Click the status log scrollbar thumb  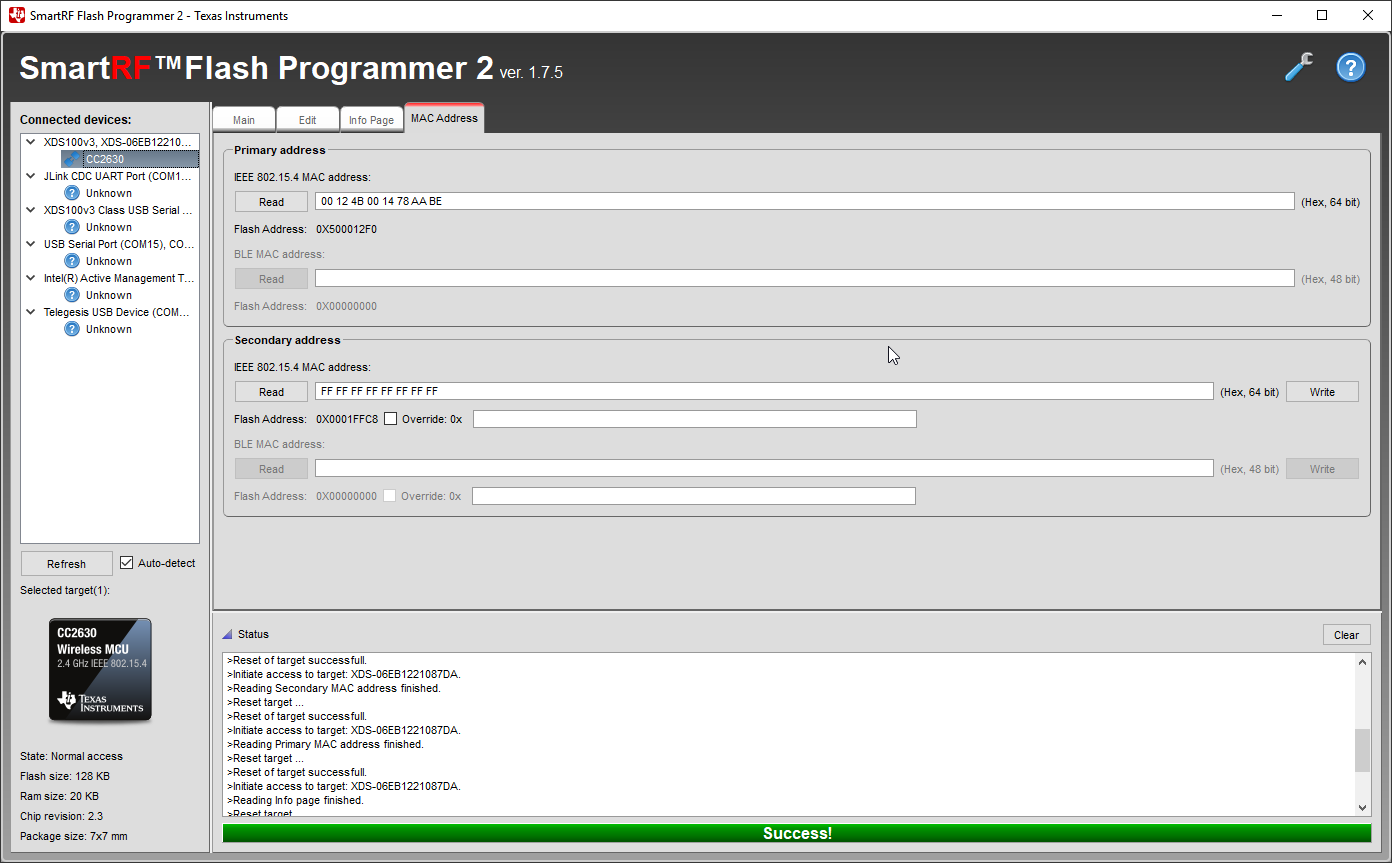(1362, 750)
